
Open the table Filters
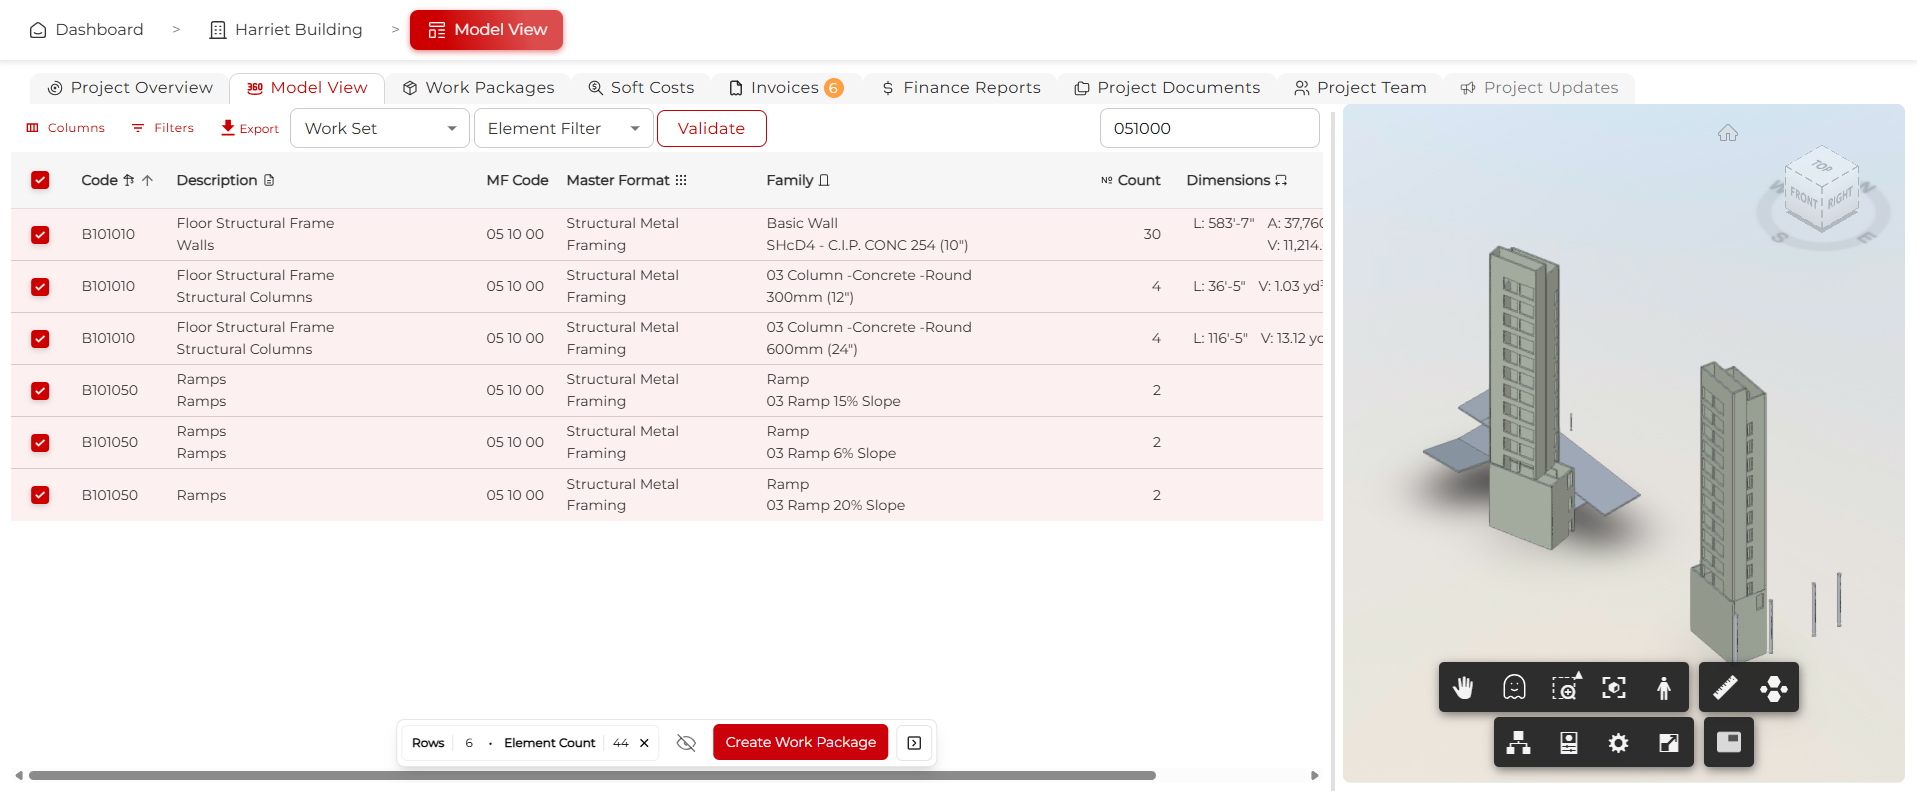tap(163, 128)
